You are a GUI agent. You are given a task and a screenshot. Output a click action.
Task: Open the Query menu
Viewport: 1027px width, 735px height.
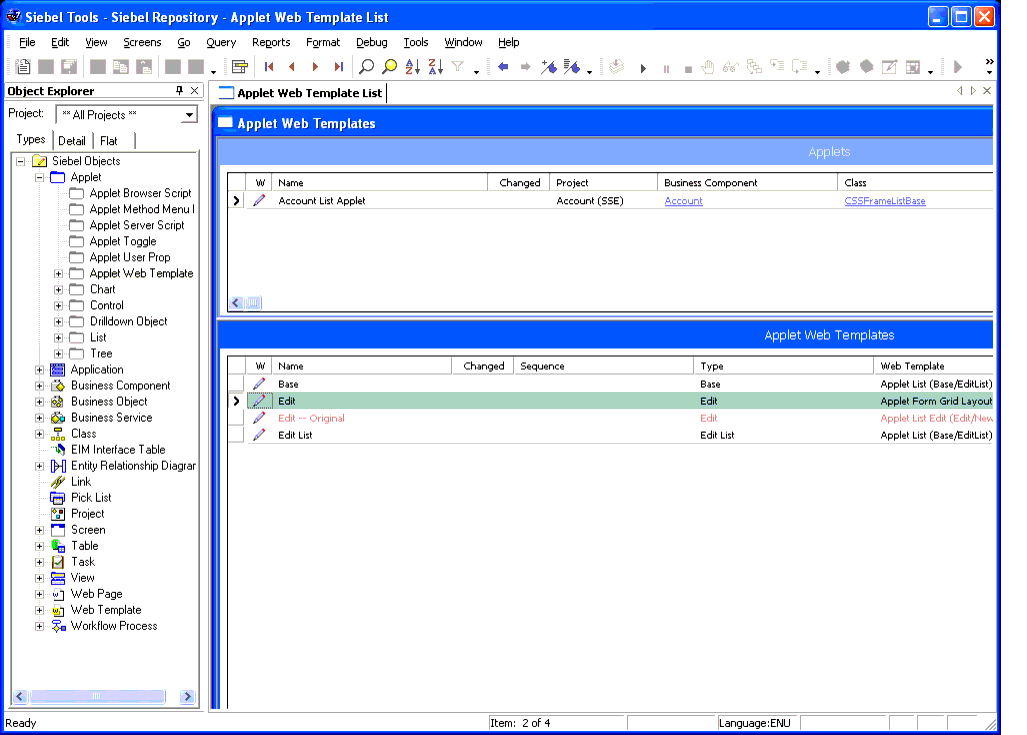tap(221, 42)
